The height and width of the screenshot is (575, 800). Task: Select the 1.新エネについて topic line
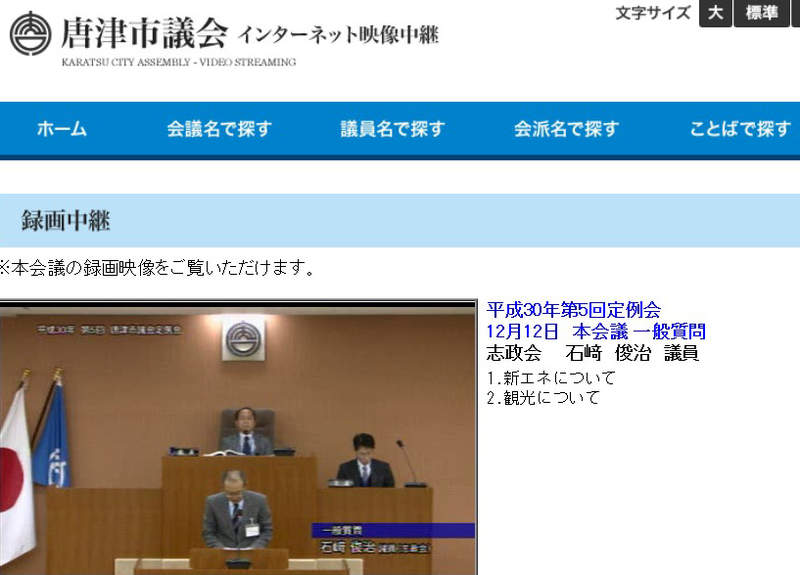pyautogui.click(x=550, y=378)
